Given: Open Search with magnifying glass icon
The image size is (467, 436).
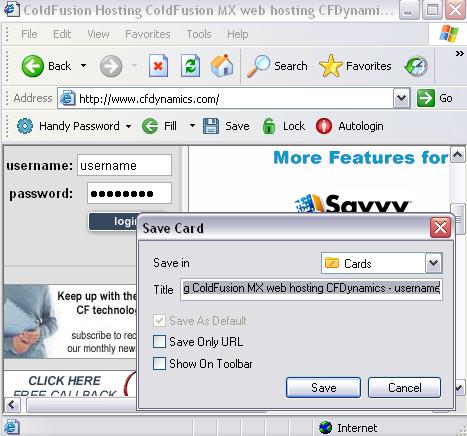Looking at the screenshot, I should click(x=258, y=66).
